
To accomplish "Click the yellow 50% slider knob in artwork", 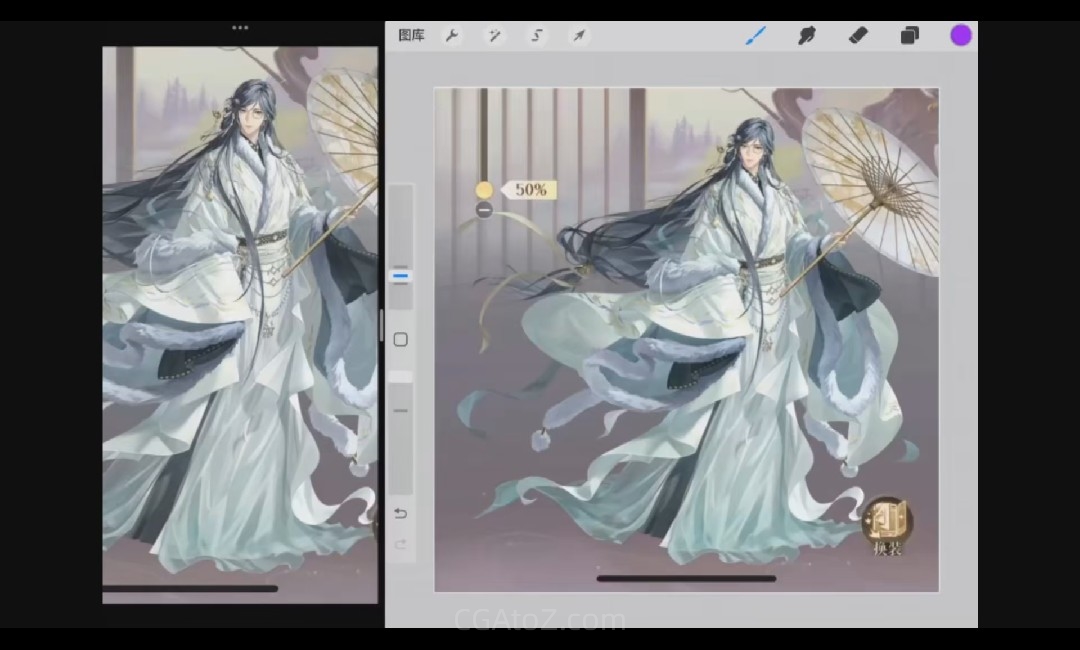I will 484,190.
